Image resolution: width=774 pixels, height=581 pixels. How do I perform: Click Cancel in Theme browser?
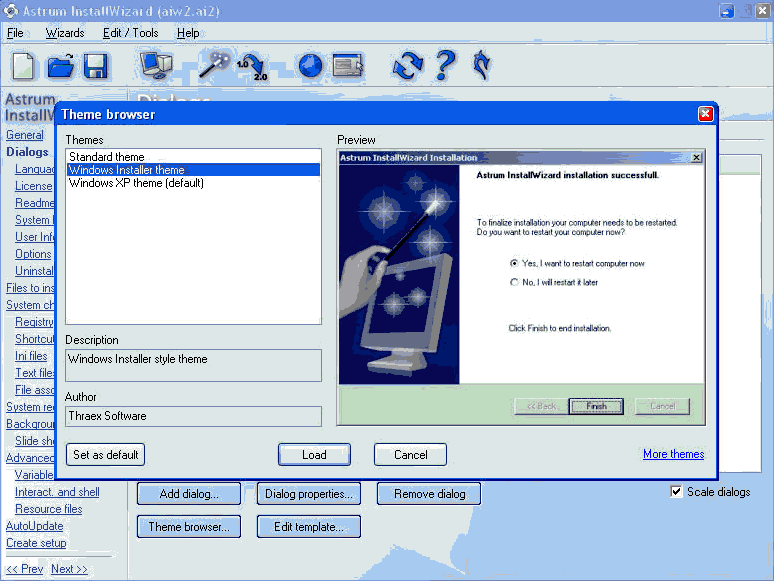point(410,455)
